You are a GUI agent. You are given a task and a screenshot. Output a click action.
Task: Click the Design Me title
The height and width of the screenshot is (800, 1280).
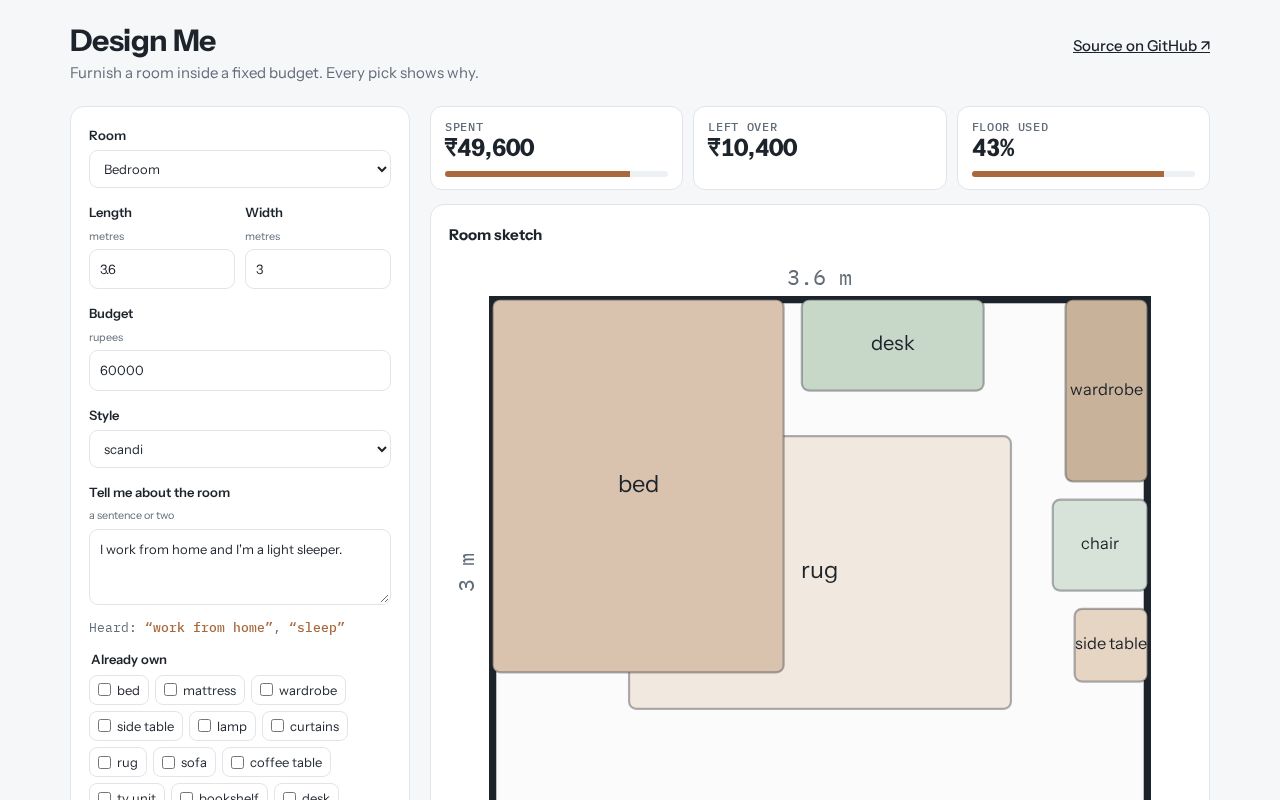tap(143, 41)
